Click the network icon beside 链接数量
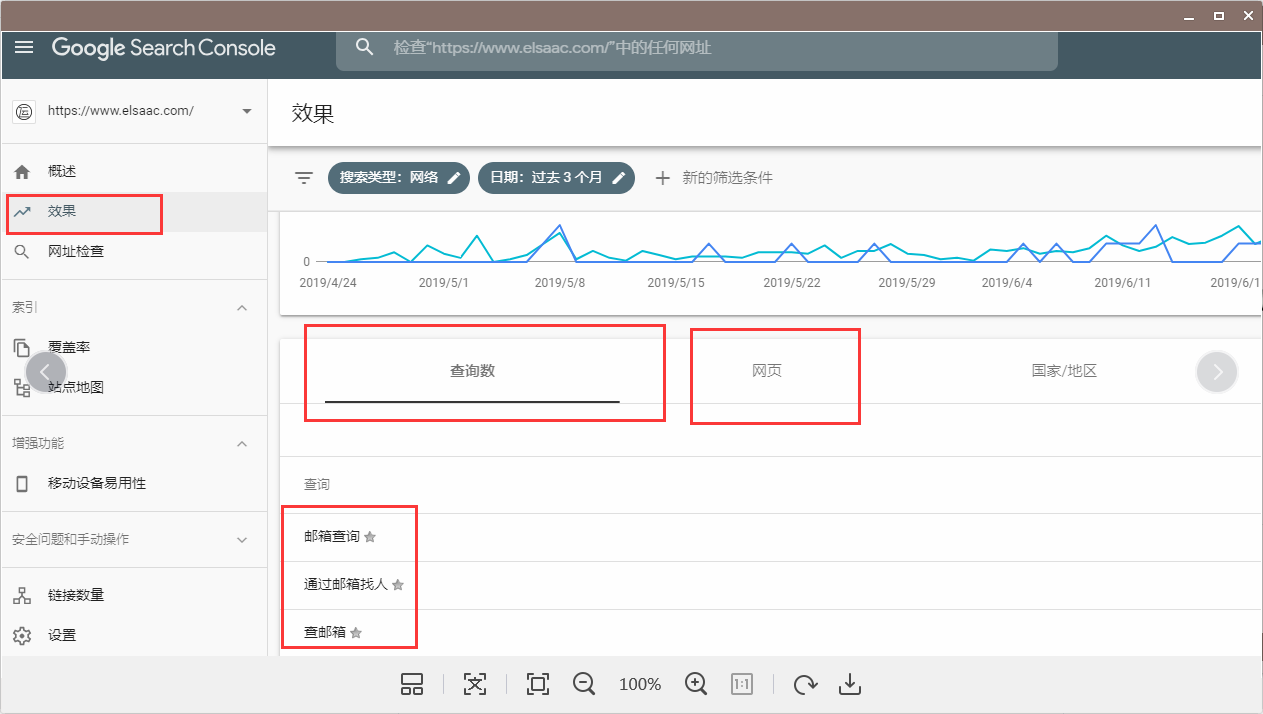This screenshot has width=1263, height=714. click(x=22, y=596)
